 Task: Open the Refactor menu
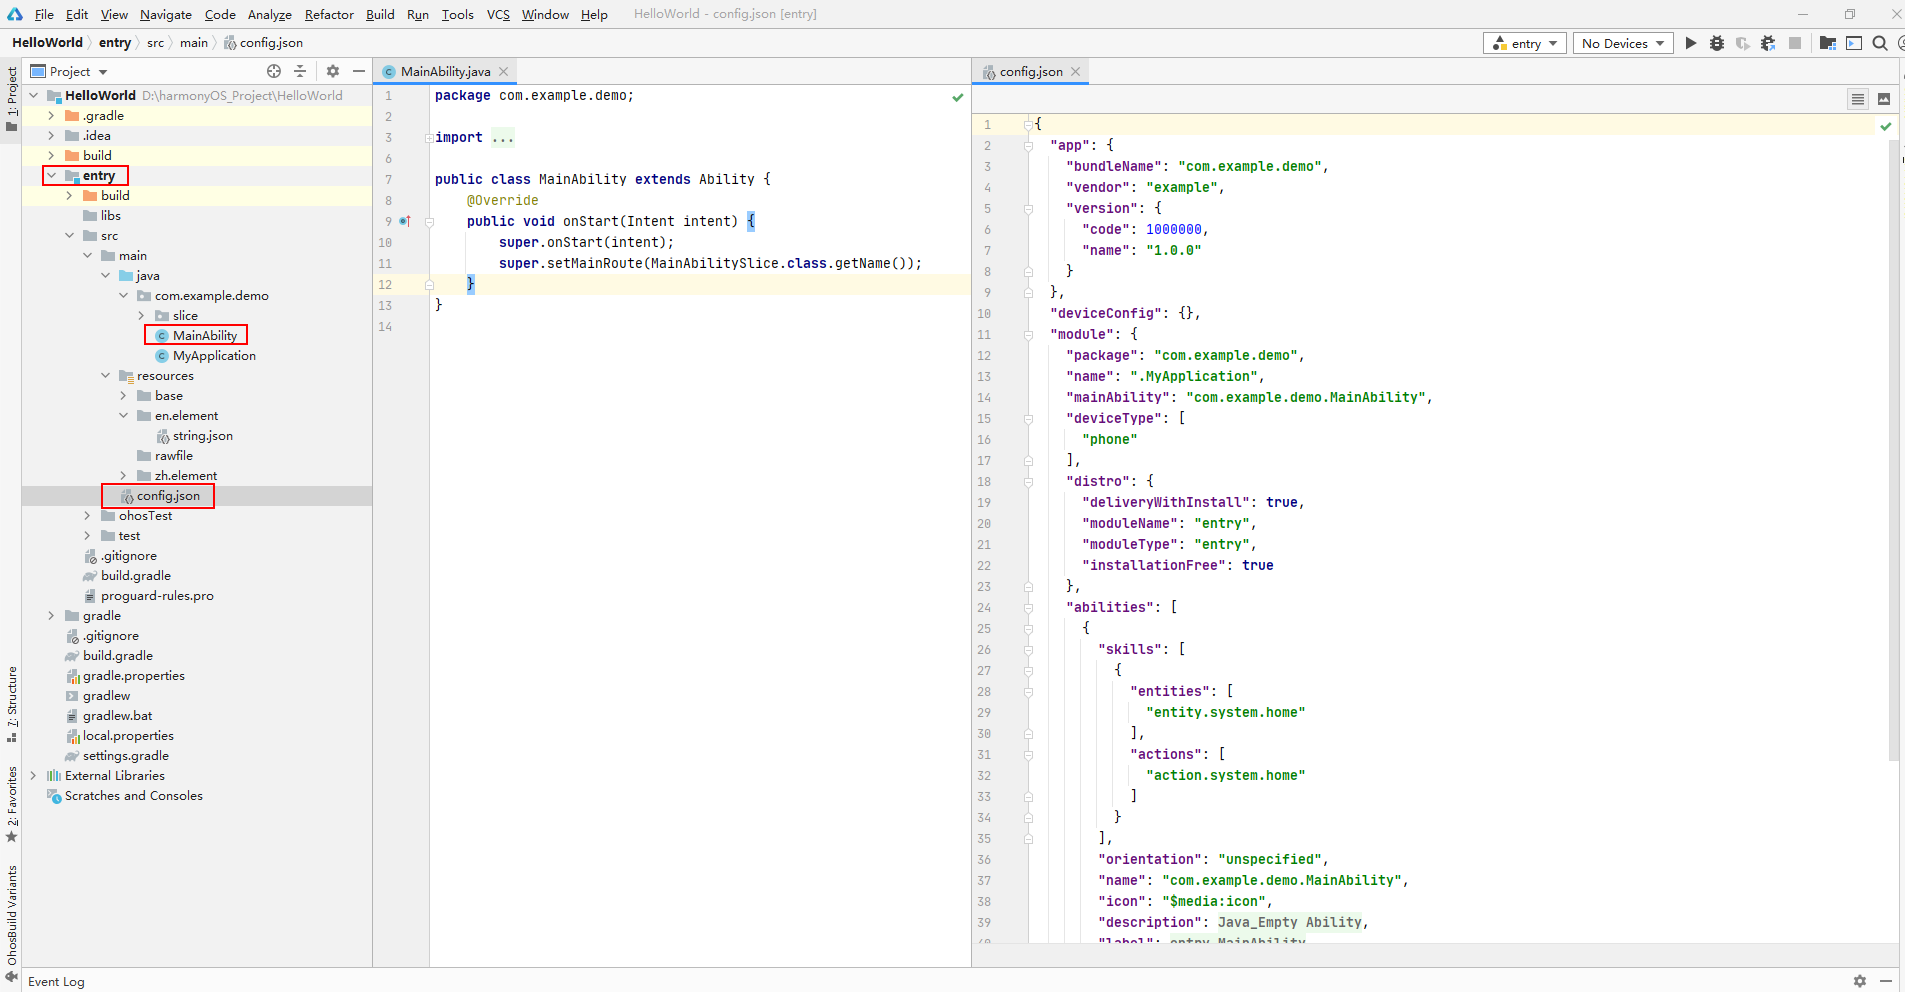(x=329, y=14)
